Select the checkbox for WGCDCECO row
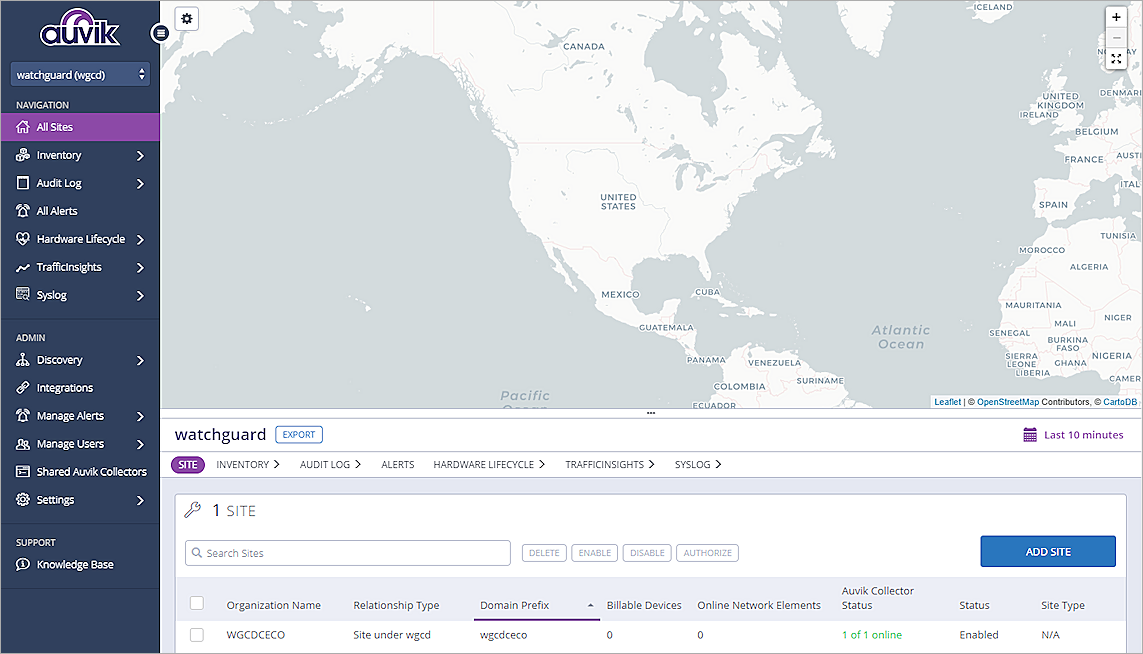Screen dimensions: 1143x654 tap(197, 634)
